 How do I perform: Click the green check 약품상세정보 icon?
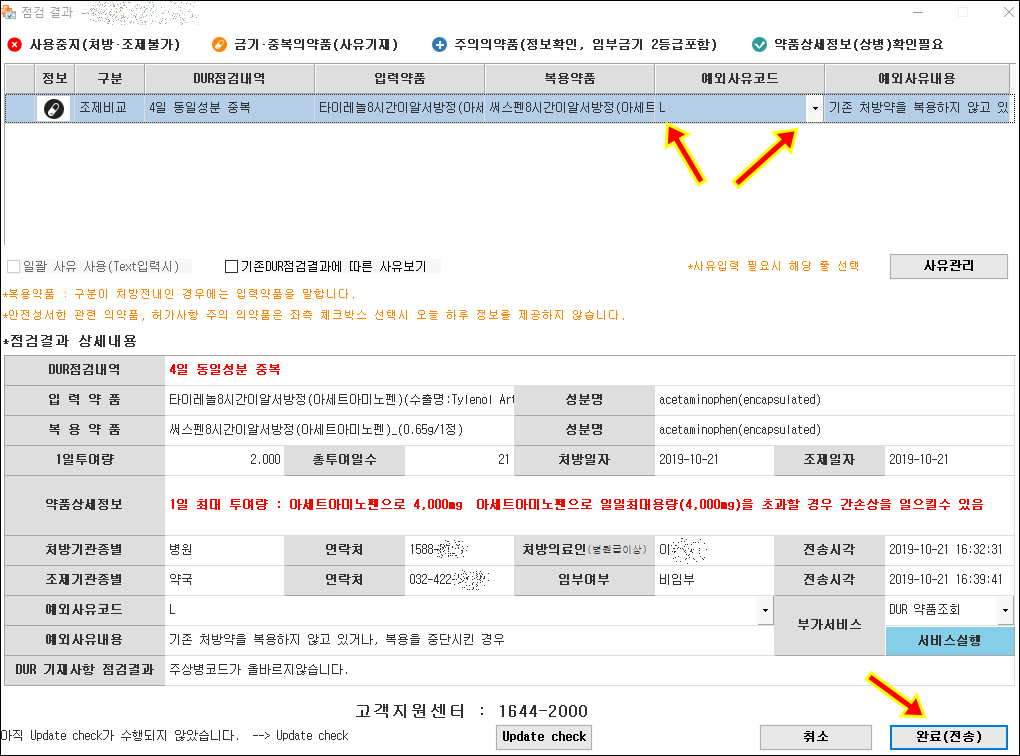point(759,44)
